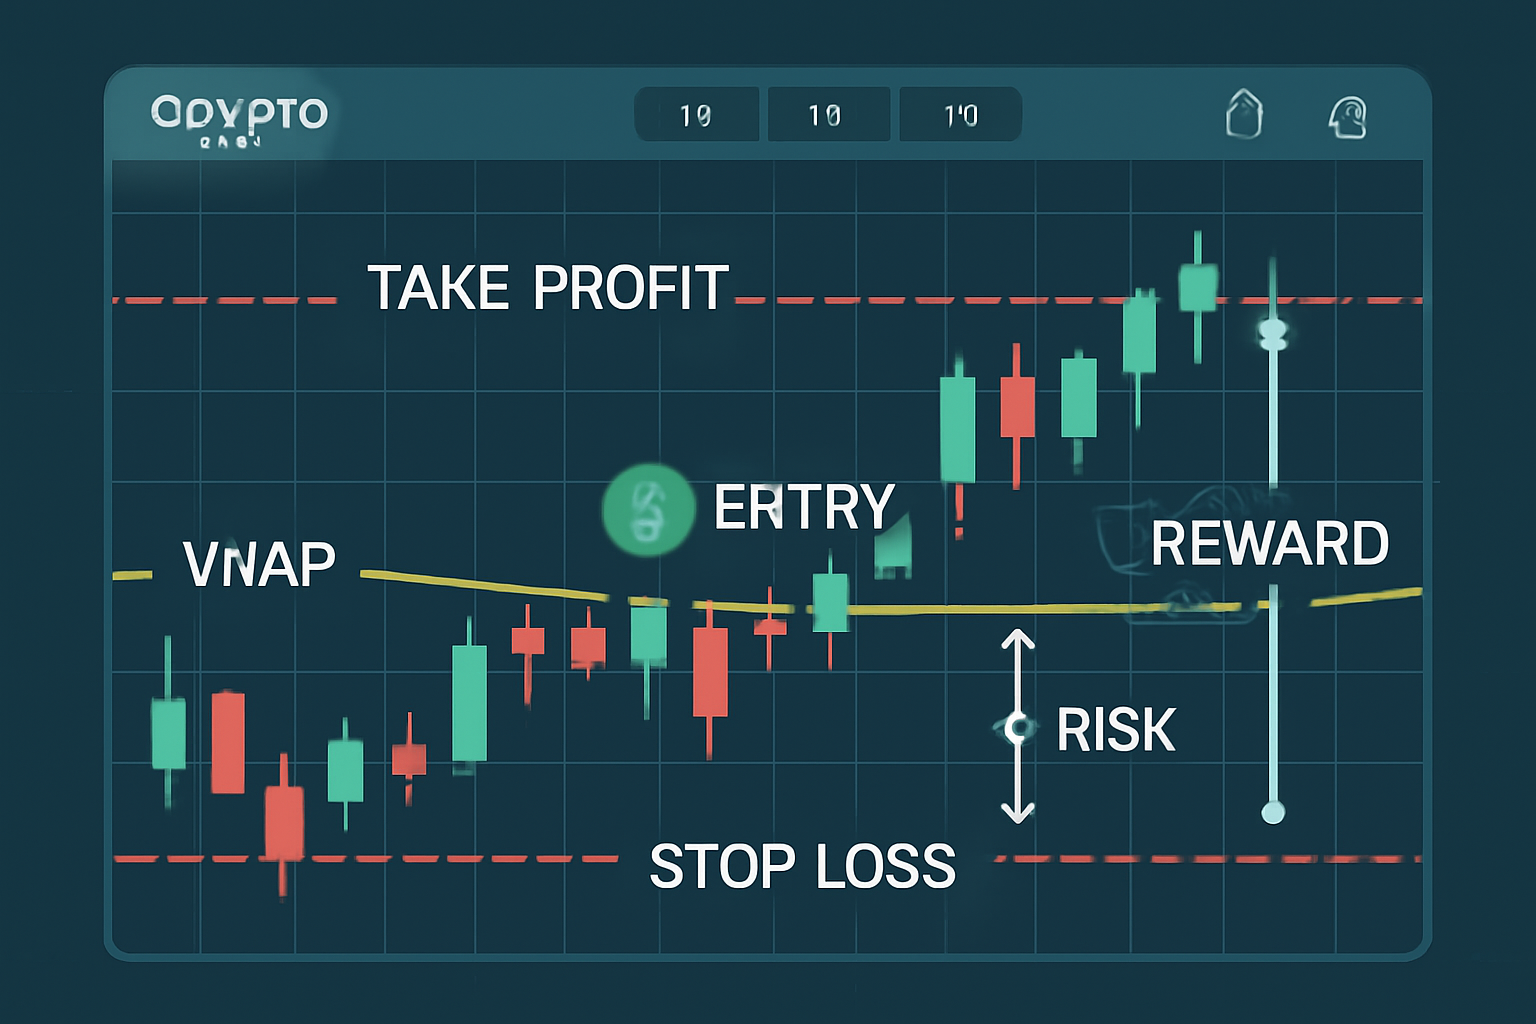The height and width of the screenshot is (1024, 1536).
Task: Select the first timeframe tab in header
Action: coord(696,115)
